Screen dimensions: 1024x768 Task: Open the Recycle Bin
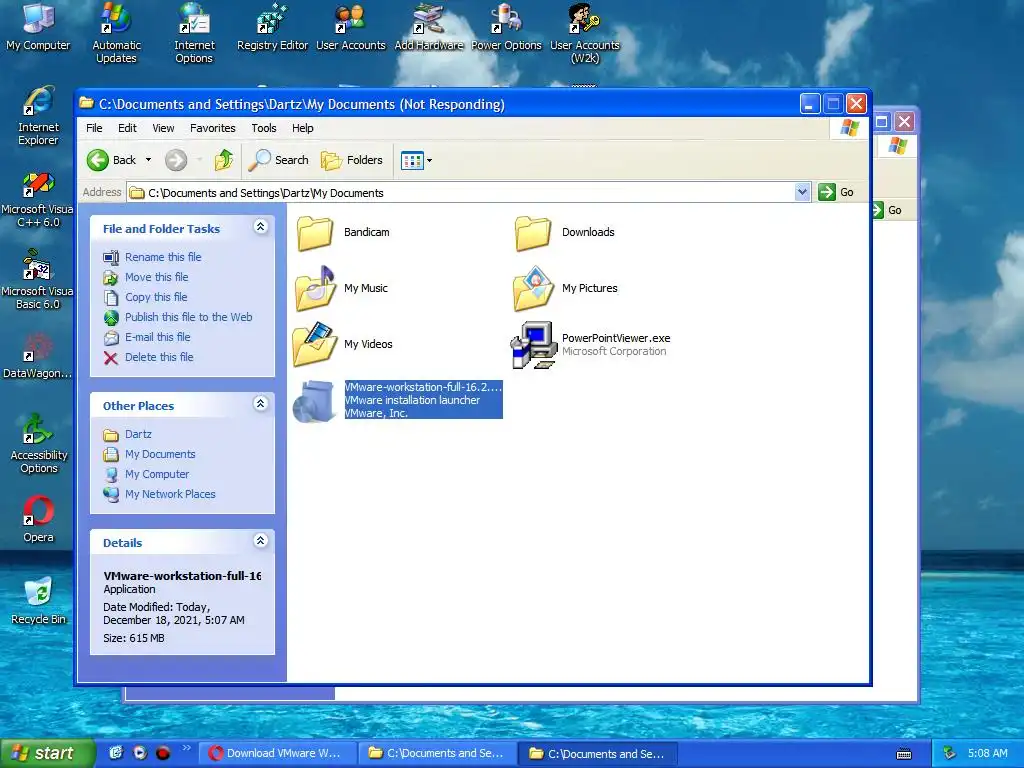point(39,601)
